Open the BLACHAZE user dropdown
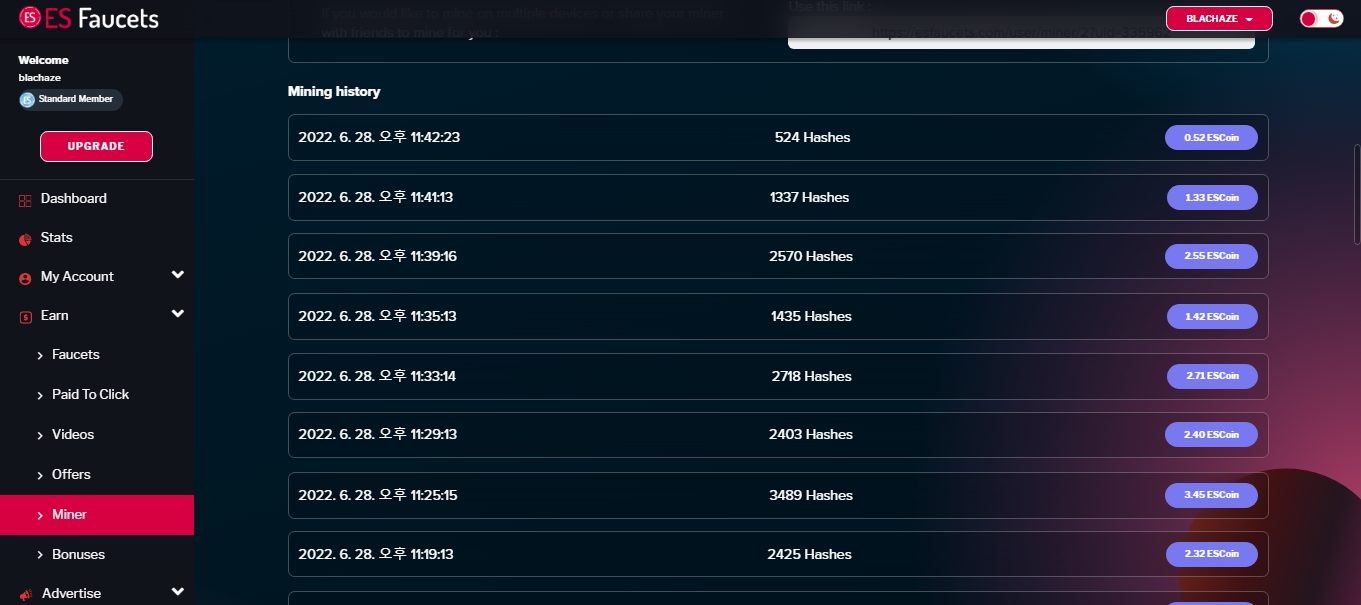Image resolution: width=1361 pixels, height=605 pixels. 1219,18
